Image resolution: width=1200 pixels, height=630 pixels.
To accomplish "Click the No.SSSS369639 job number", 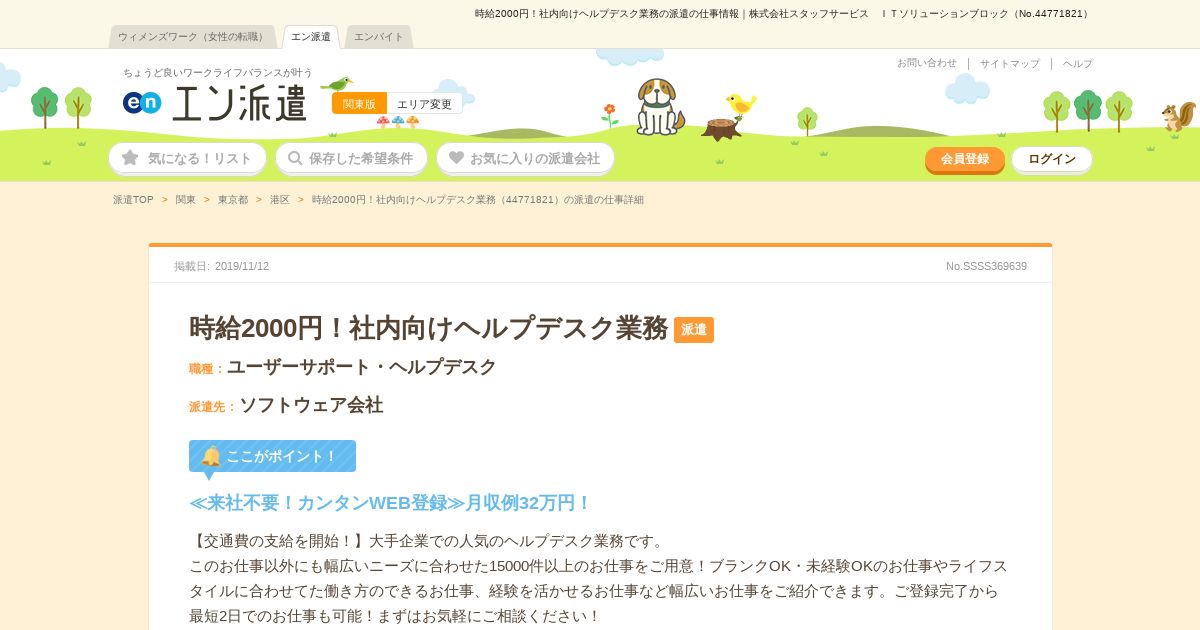I will coord(986,266).
